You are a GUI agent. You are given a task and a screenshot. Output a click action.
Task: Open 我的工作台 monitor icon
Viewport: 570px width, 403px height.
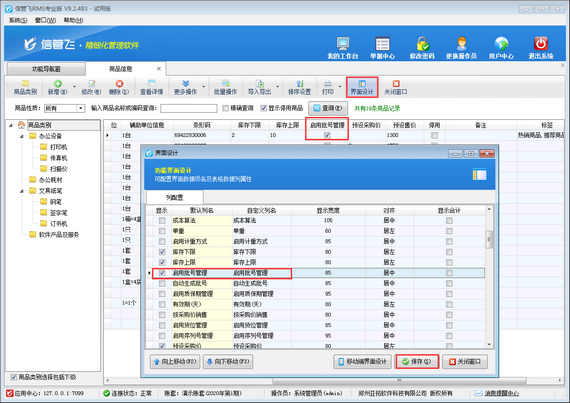[342, 44]
